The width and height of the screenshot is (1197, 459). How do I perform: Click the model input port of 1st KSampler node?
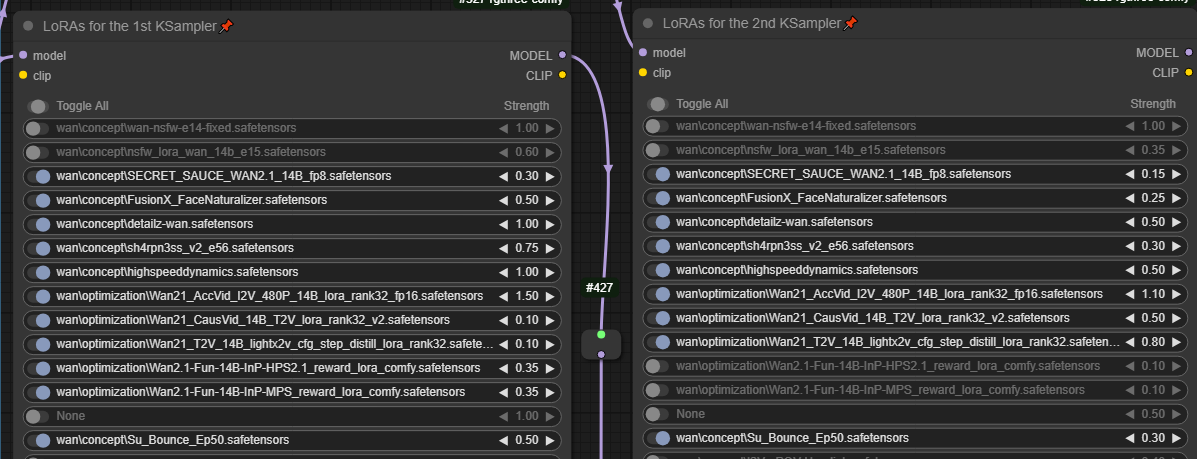click(23, 55)
